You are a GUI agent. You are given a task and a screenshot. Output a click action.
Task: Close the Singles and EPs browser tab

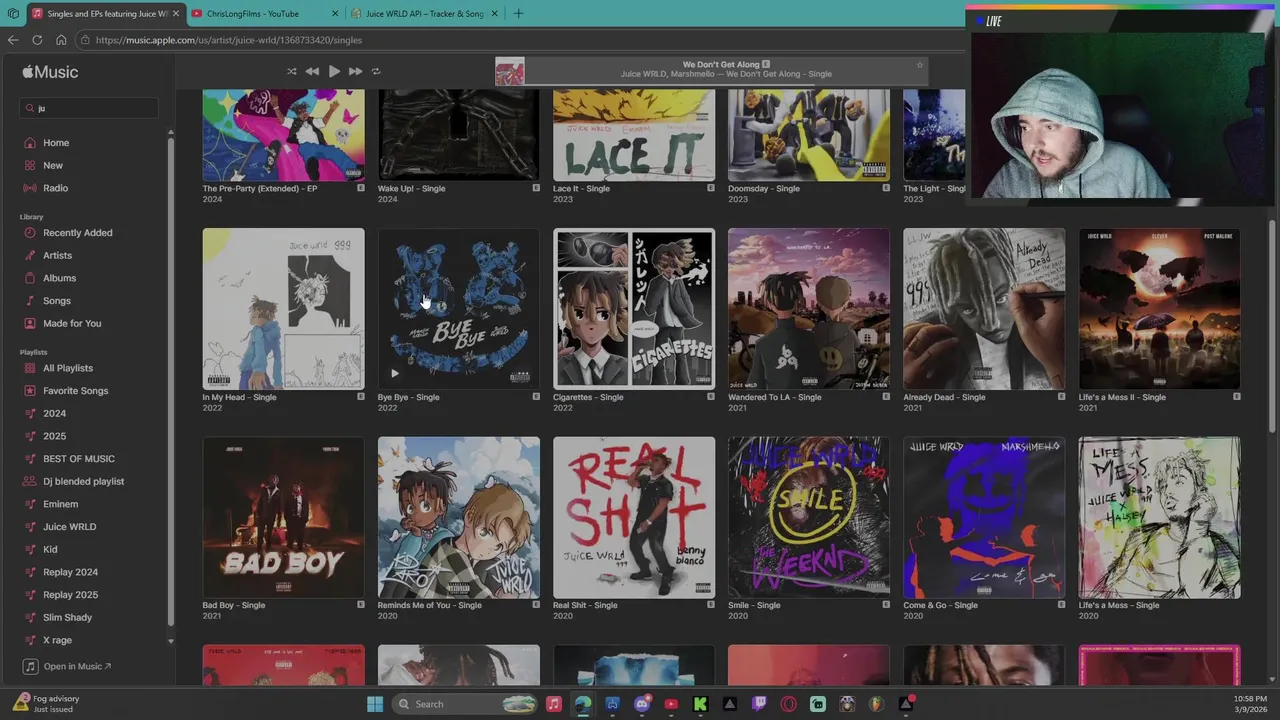coord(175,14)
